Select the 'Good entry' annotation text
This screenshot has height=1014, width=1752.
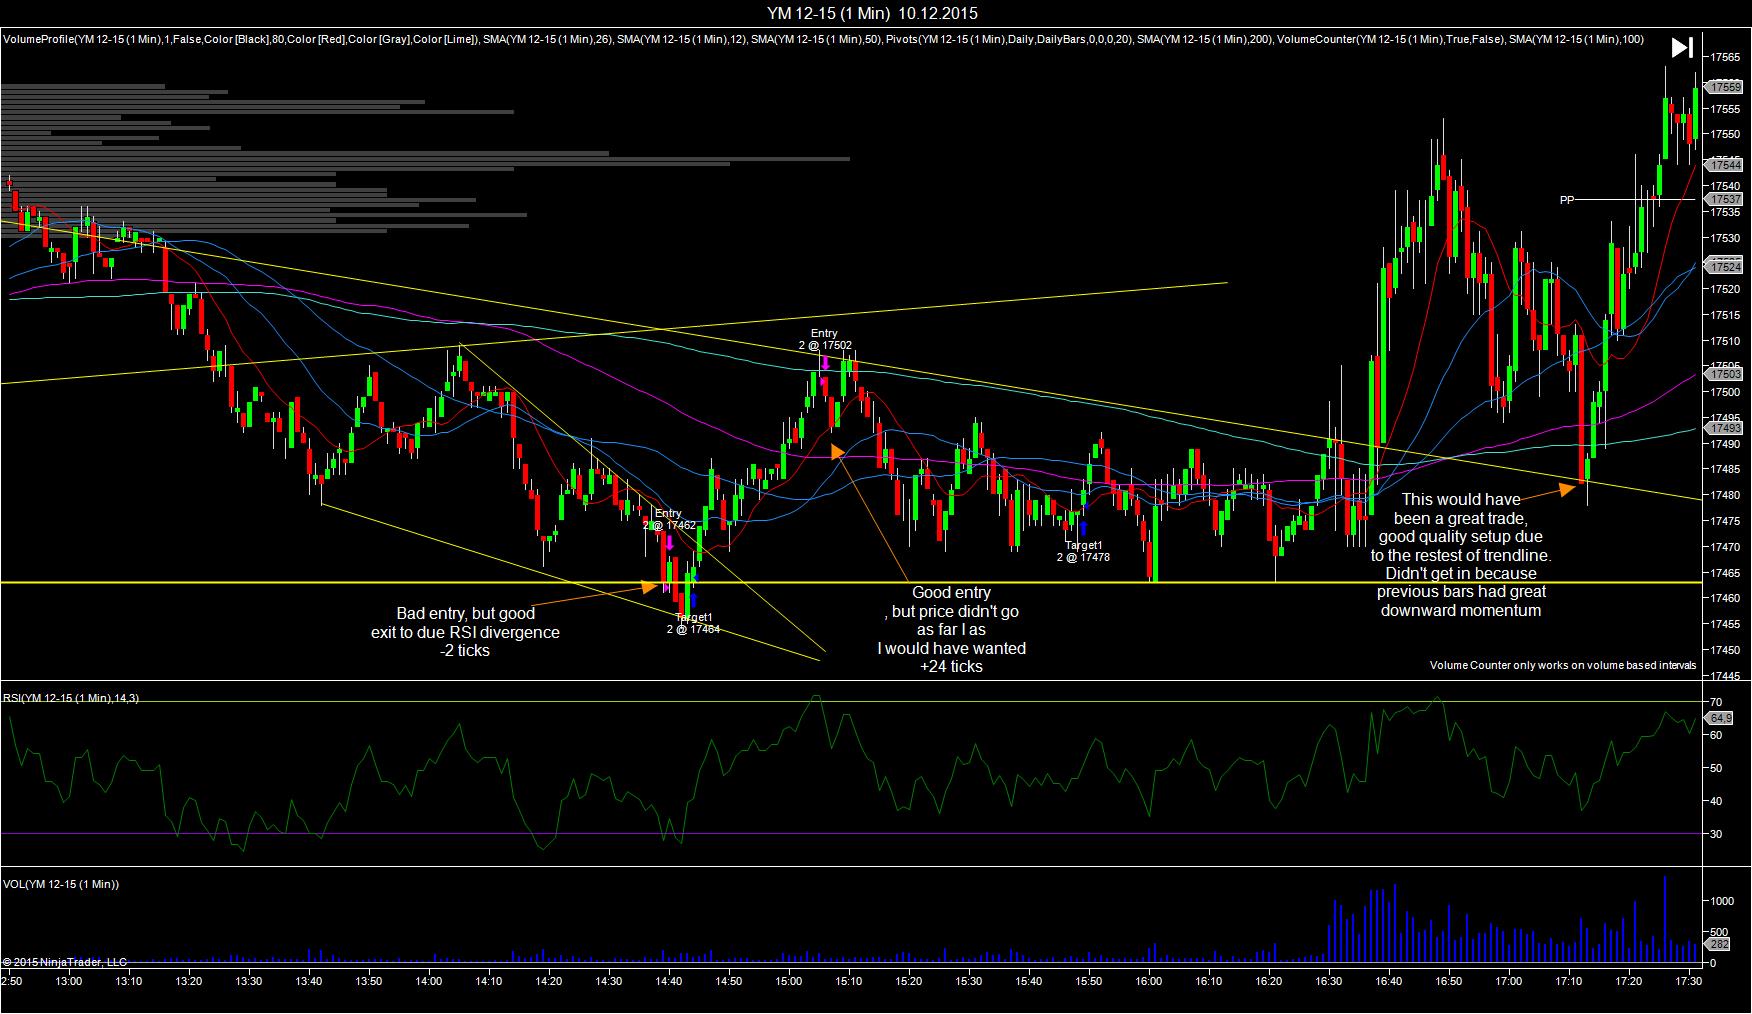[x=951, y=629]
